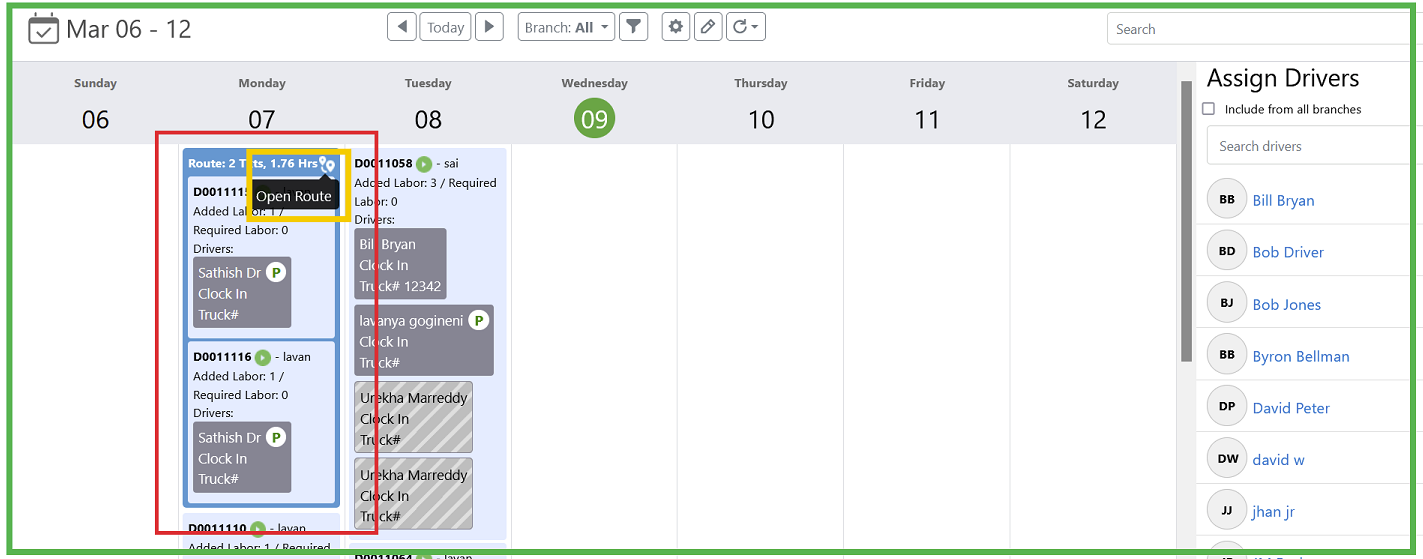Select Sathish Dr card under D0011116
Screen dimensions: 1423x559
242,457
